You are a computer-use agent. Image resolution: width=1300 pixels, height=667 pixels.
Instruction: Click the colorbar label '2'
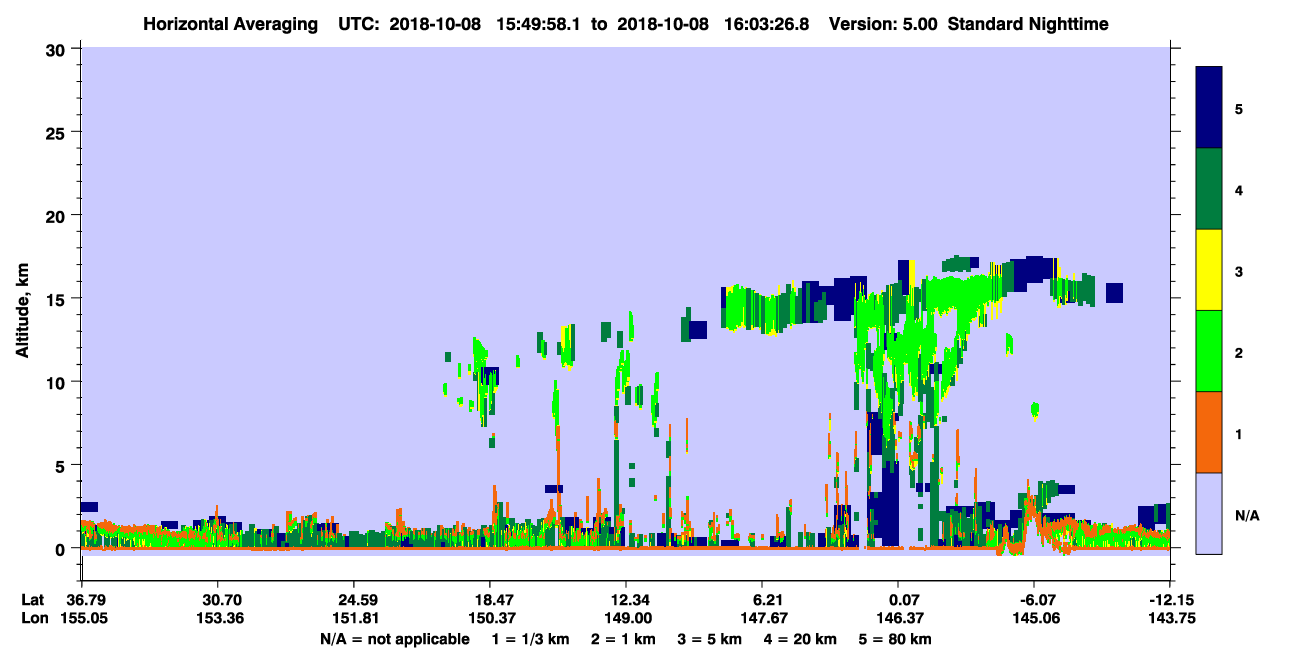tap(1239, 353)
